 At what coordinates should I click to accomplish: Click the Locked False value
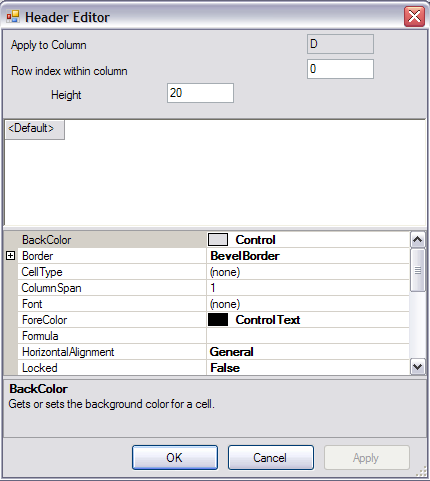coord(225,368)
